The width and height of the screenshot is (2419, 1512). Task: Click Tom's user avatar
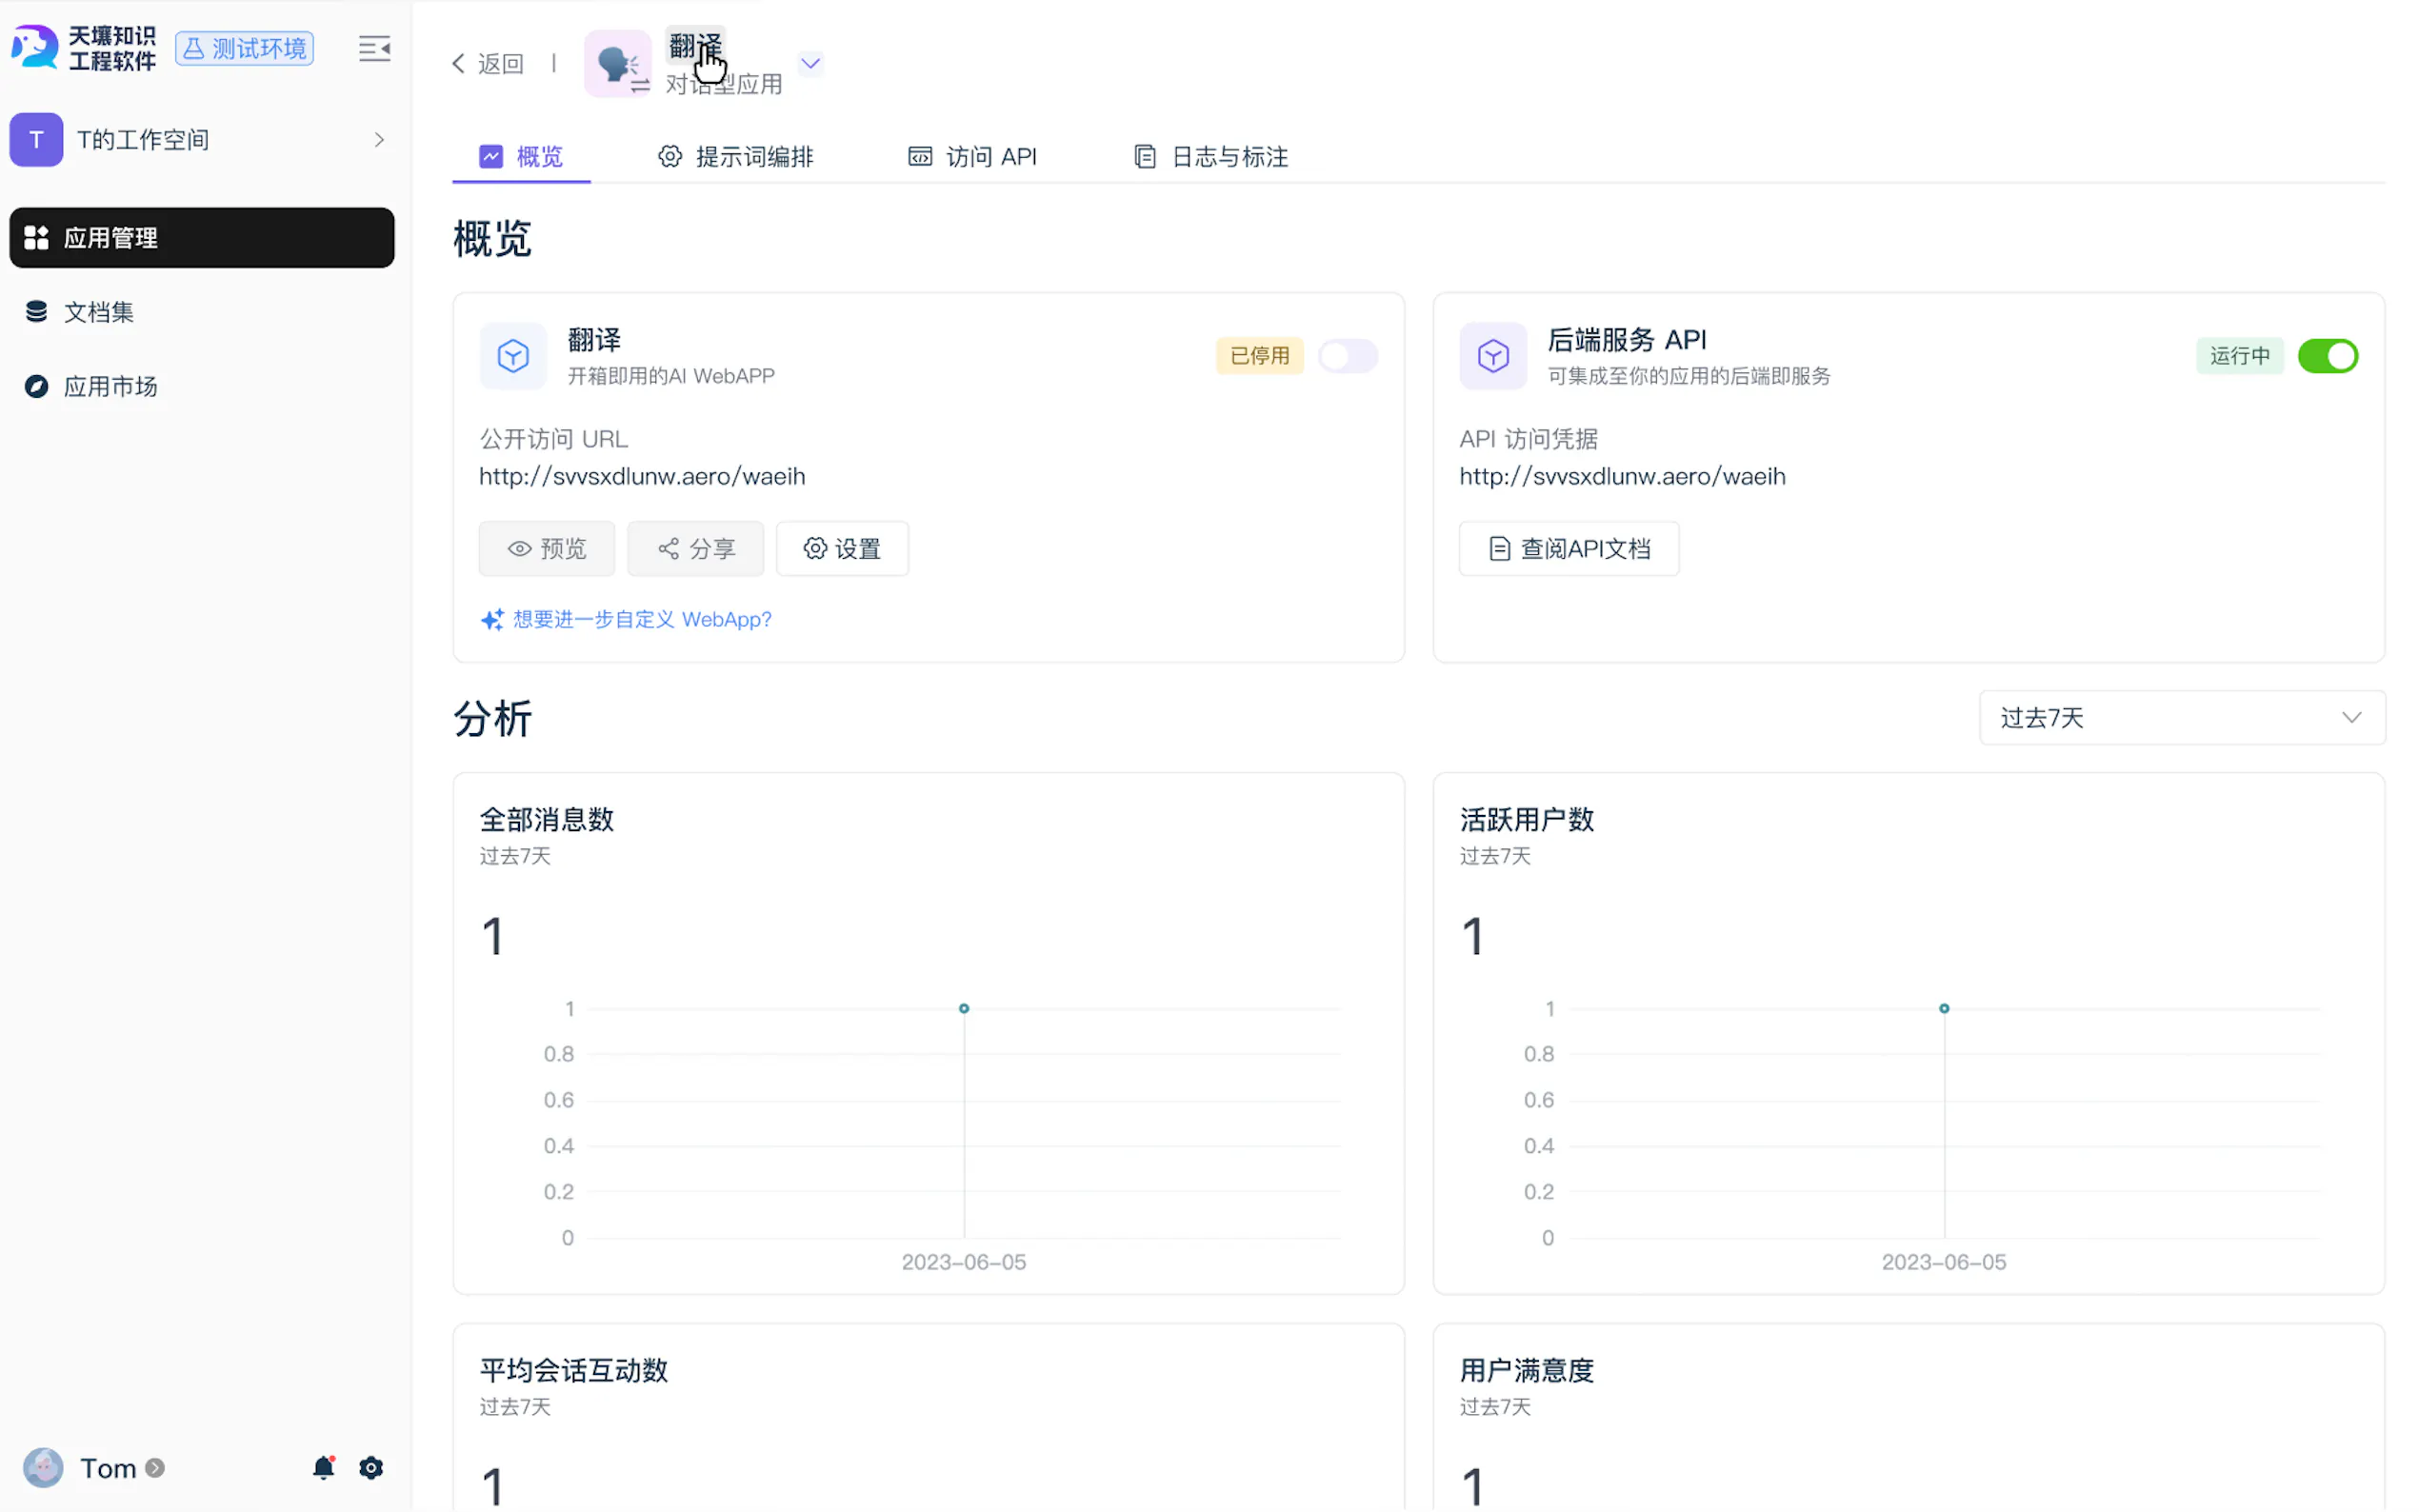[x=43, y=1467]
